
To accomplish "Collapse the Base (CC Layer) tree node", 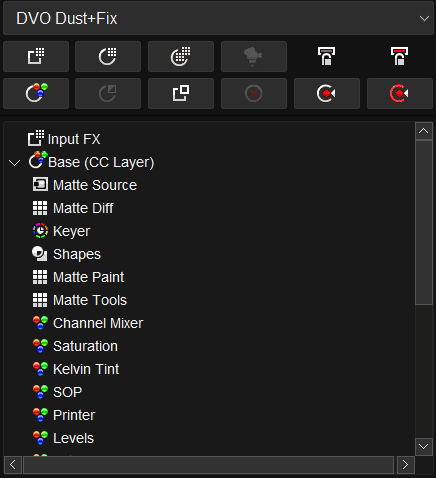I will 14,163.
